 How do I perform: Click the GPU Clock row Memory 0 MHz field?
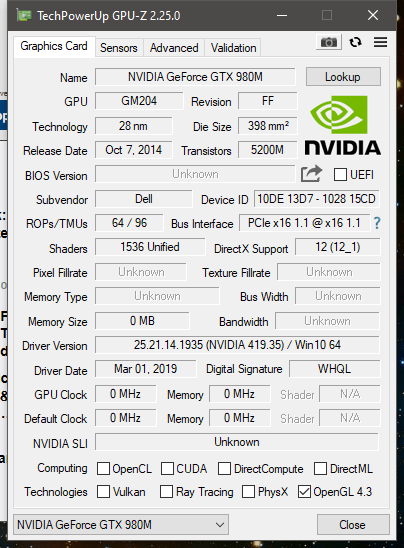click(239, 394)
